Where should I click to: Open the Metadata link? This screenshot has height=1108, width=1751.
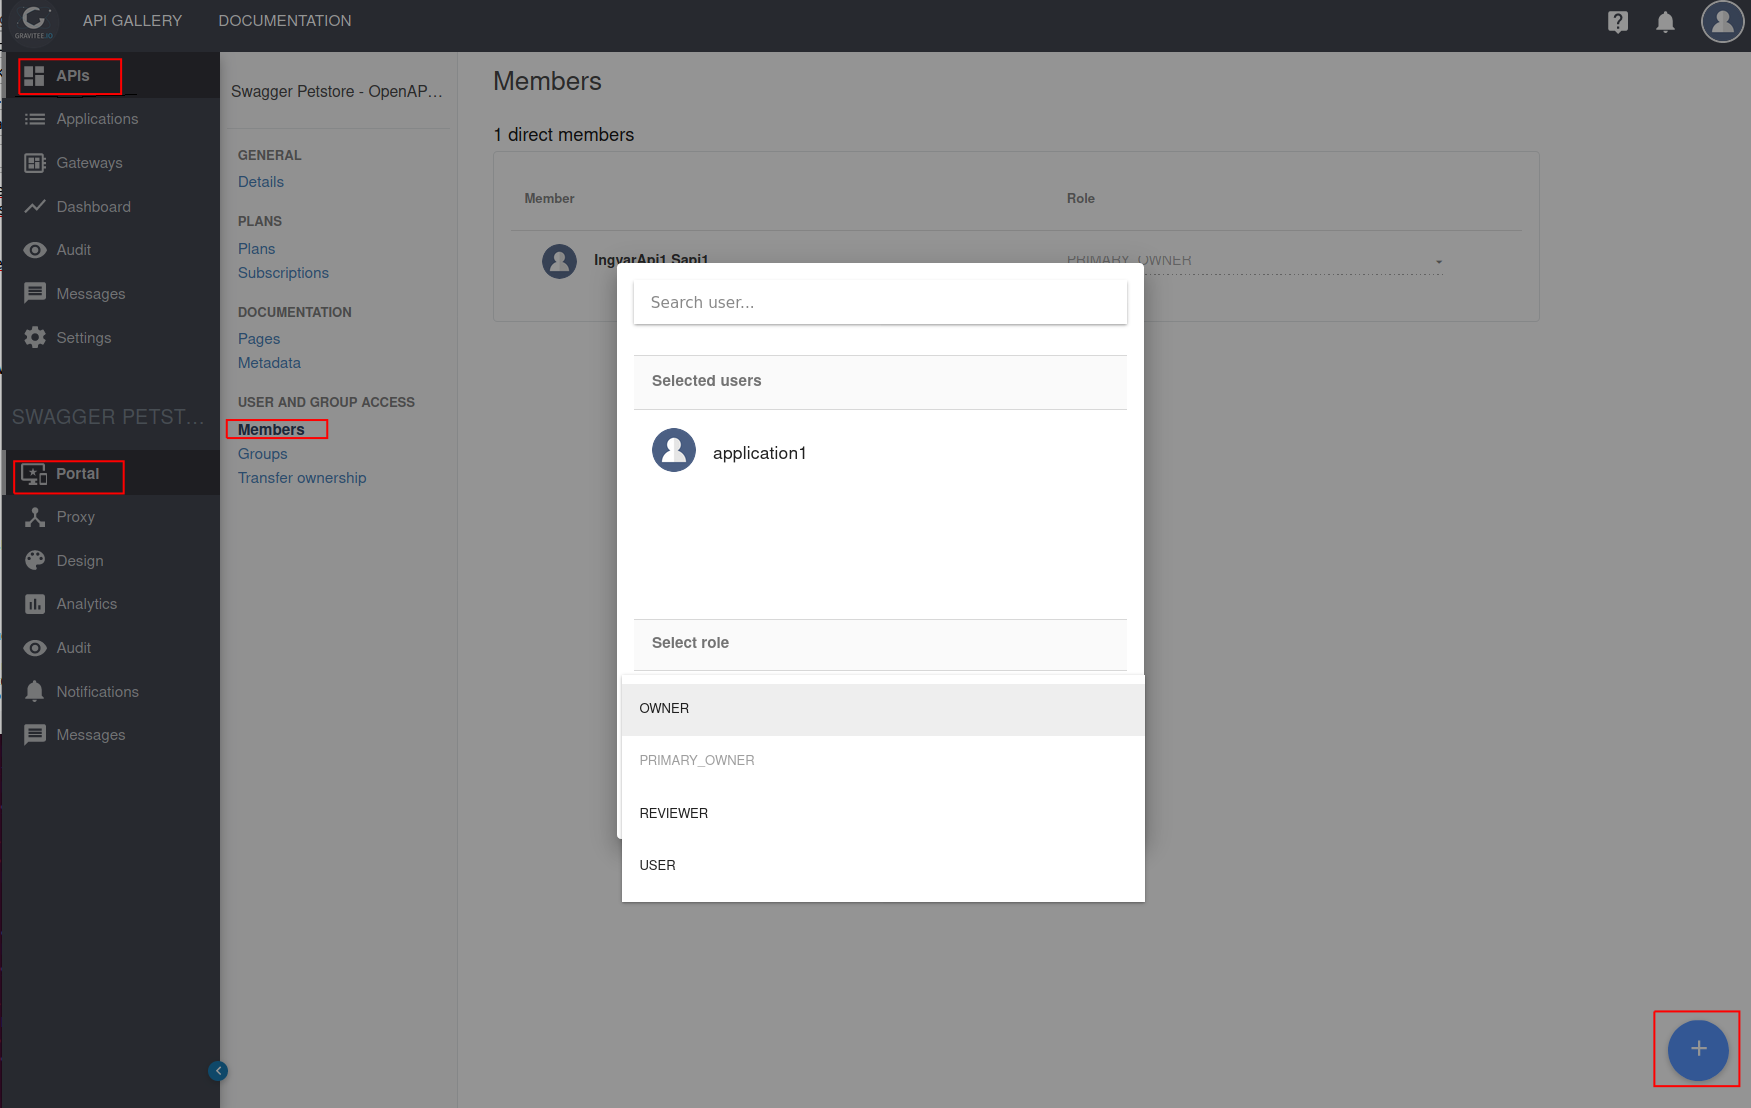269,363
